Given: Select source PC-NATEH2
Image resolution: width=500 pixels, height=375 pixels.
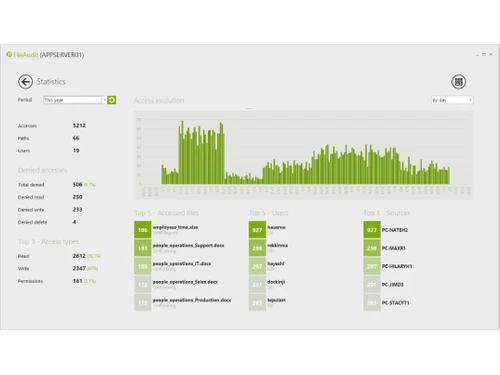Looking at the screenshot, I should tap(395, 230).
